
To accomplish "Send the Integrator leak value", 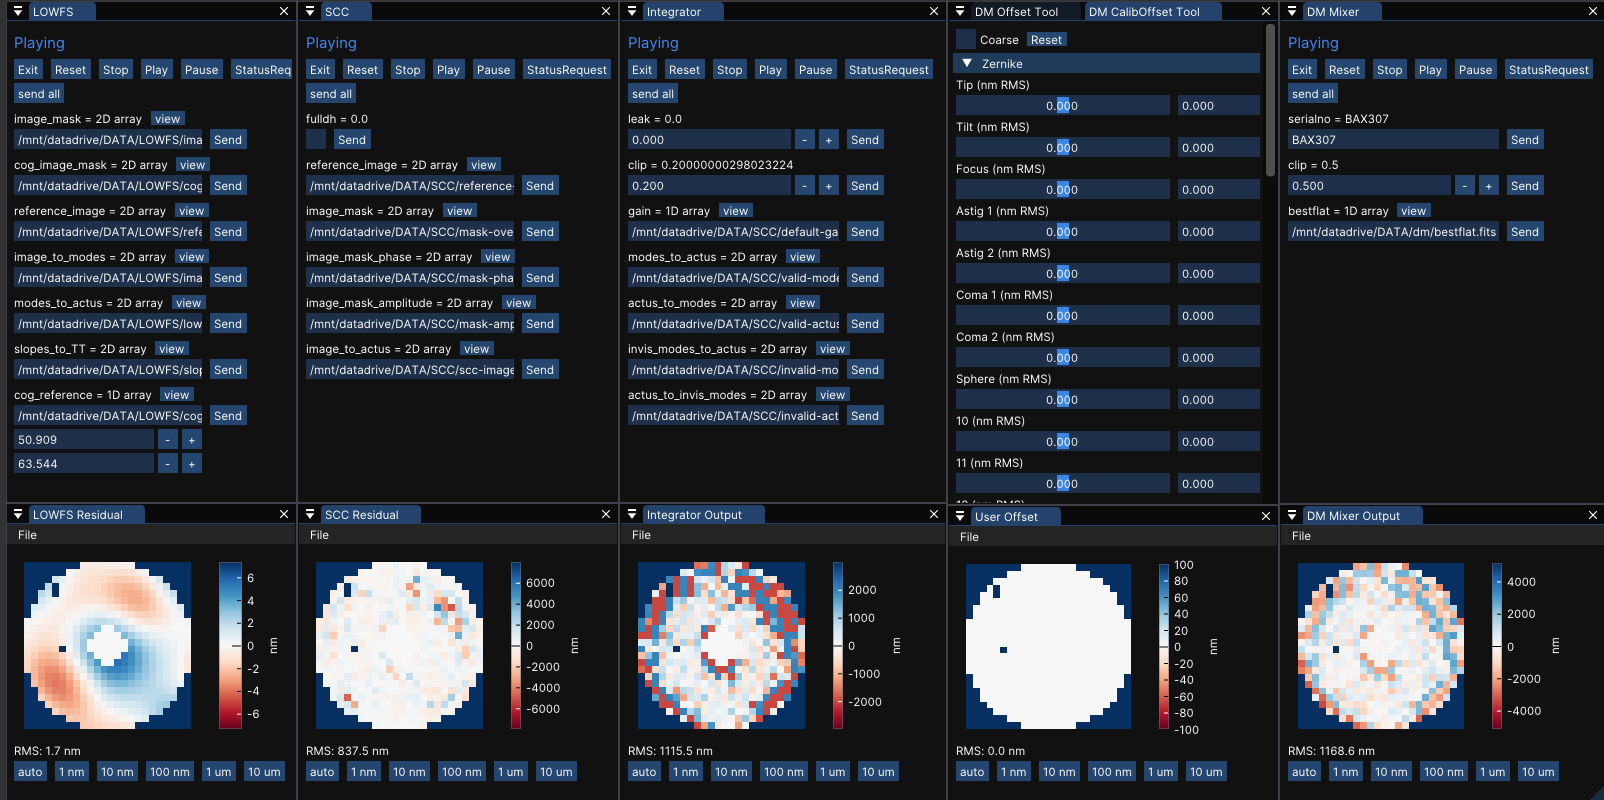I will (x=865, y=140).
